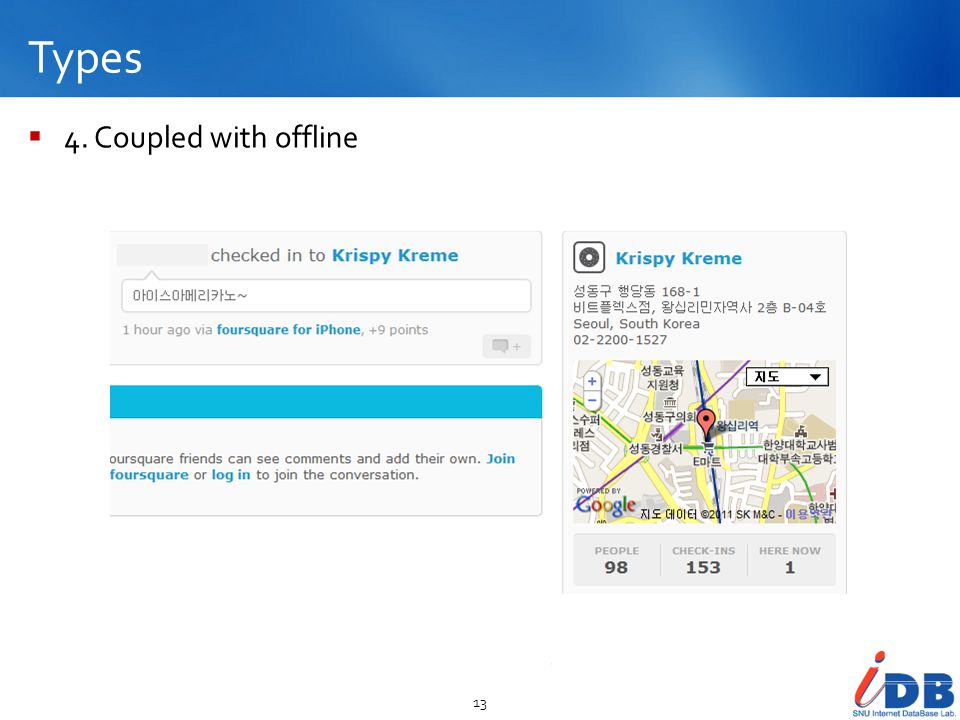Click the blurred username placeholder
960x720 pixels.
tap(162, 255)
